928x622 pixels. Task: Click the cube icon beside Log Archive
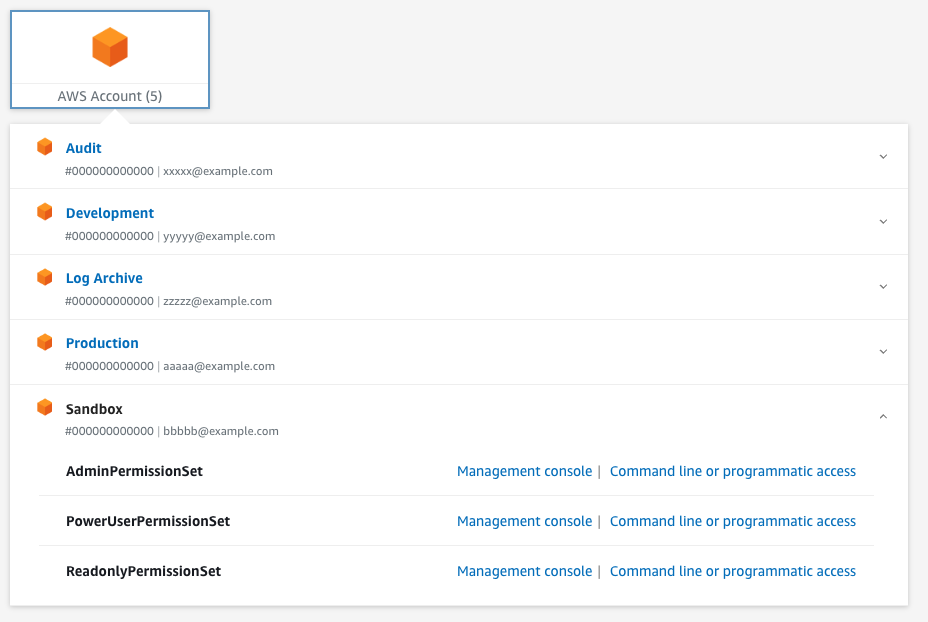coord(44,277)
